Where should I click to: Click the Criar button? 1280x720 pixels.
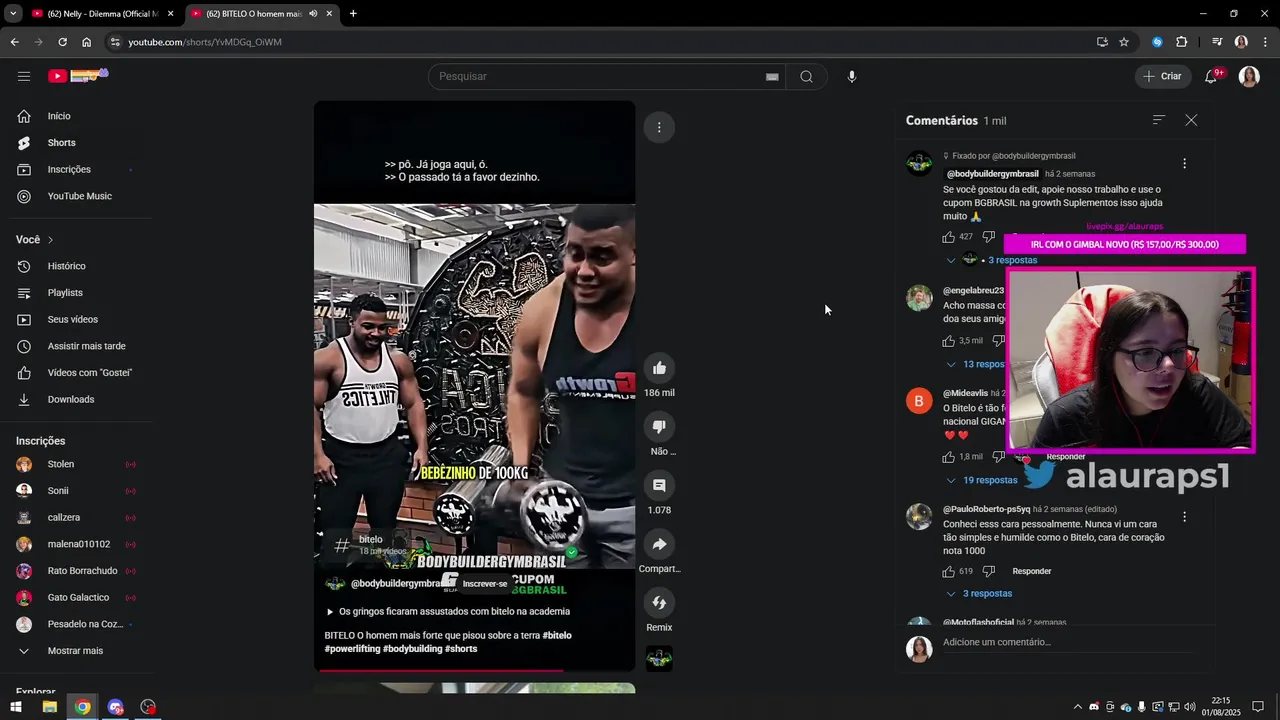(1162, 76)
